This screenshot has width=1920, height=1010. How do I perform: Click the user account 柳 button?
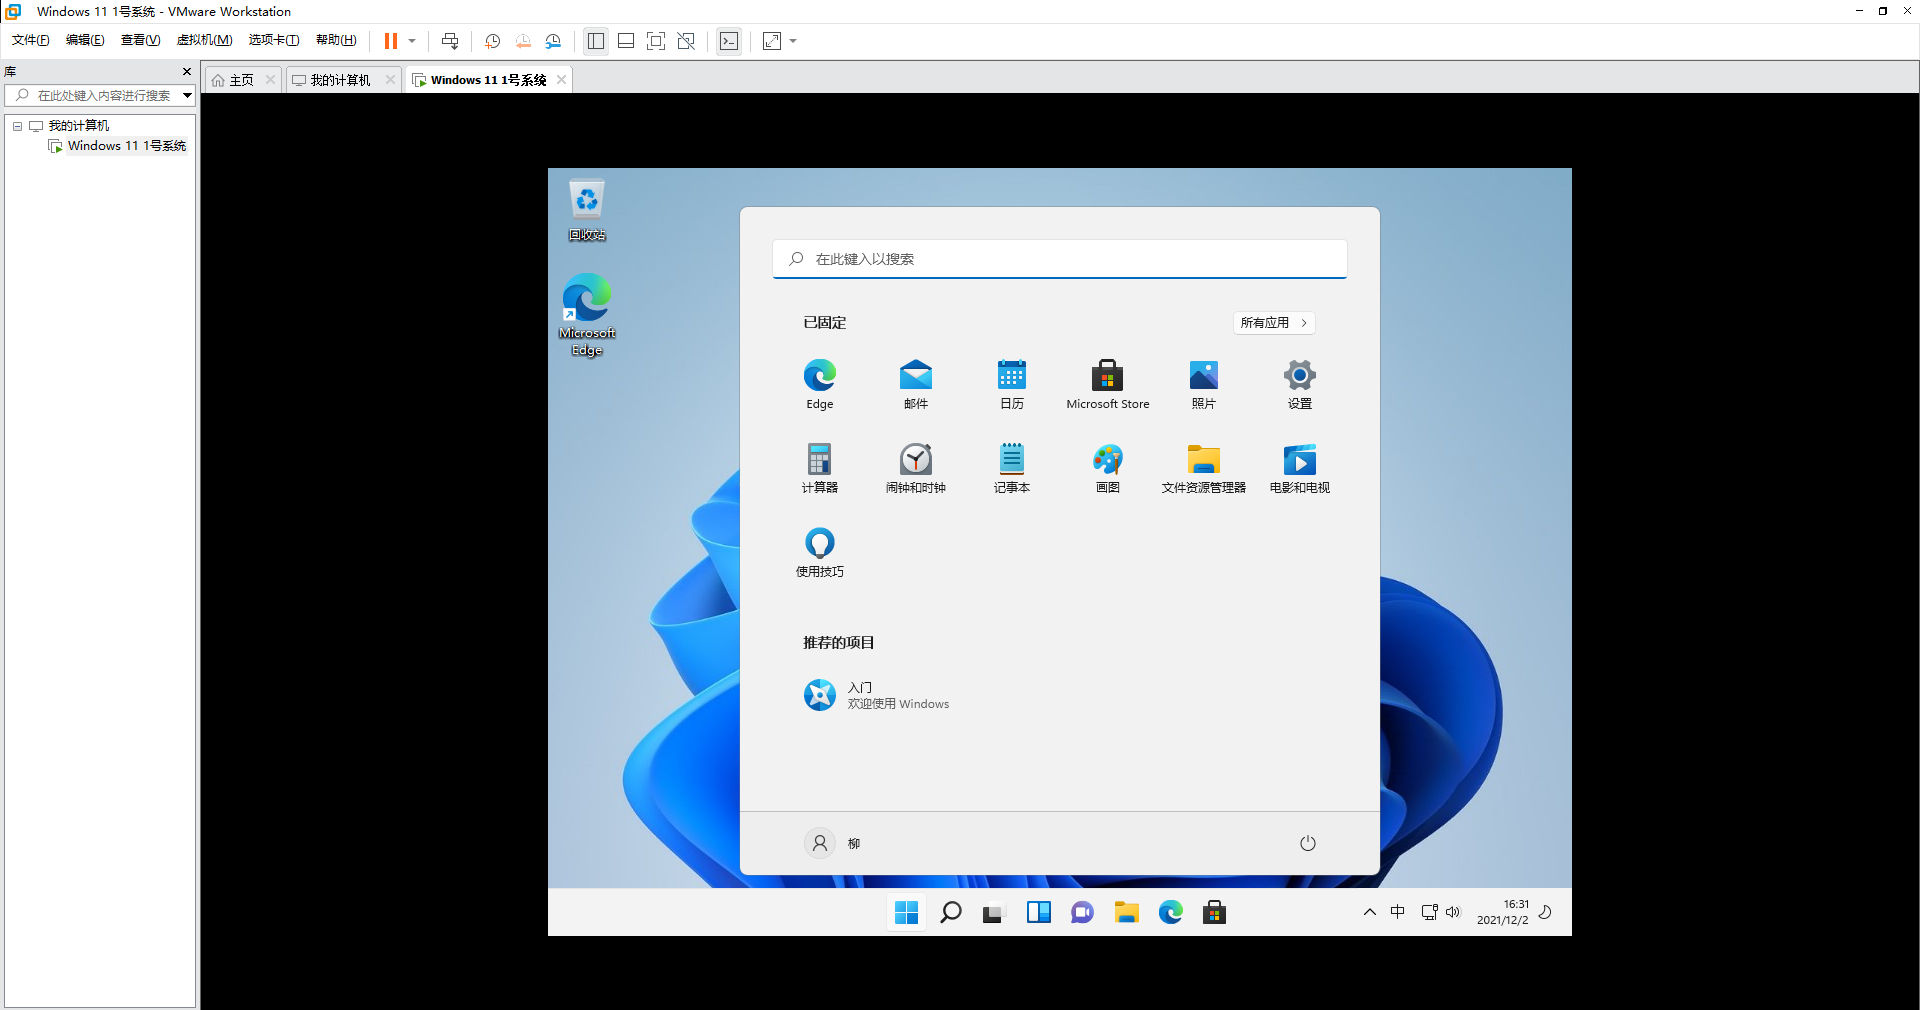pyautogui.click(x=833, y=844)
